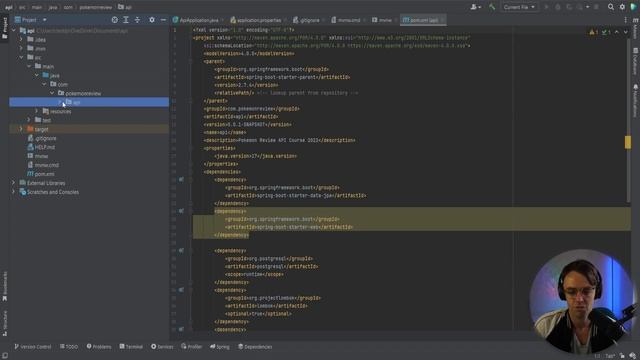Viewport: 640px width, 360px height.
Task: Select opened file in Project view
Action: point(115,20)
